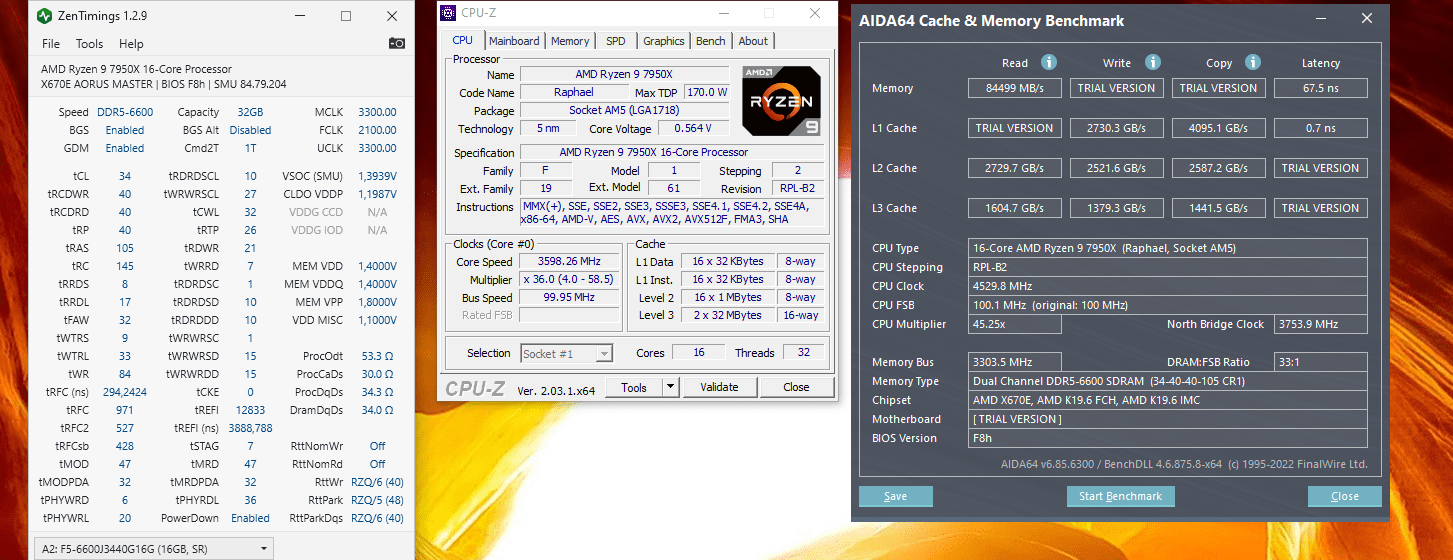Click the Package Socket AM5 (LGA1718) field

tap(623, 110)
